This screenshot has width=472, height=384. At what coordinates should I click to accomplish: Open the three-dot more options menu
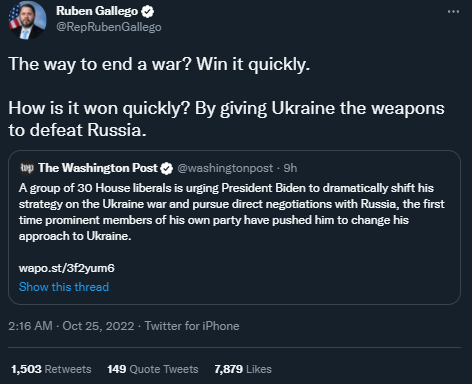(453, 12)
